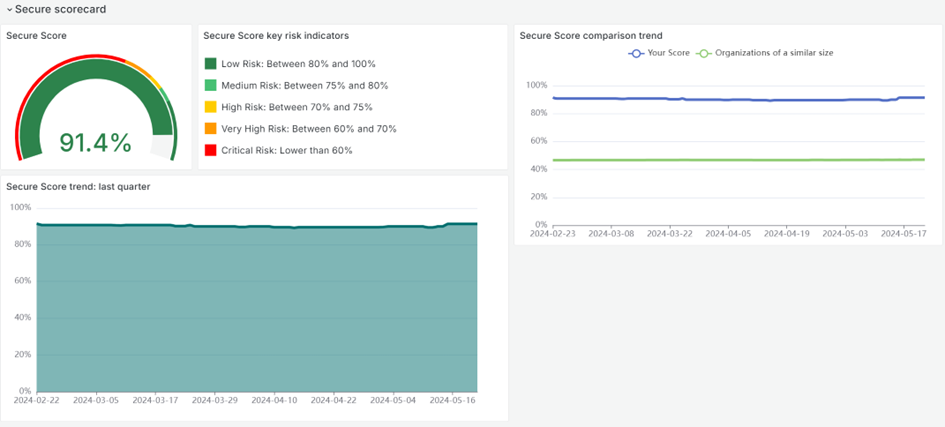Collapse the Secure scorecard section chevron
Image resolution: width=945 pixels, height=427 pixels.
click(9, 9)
